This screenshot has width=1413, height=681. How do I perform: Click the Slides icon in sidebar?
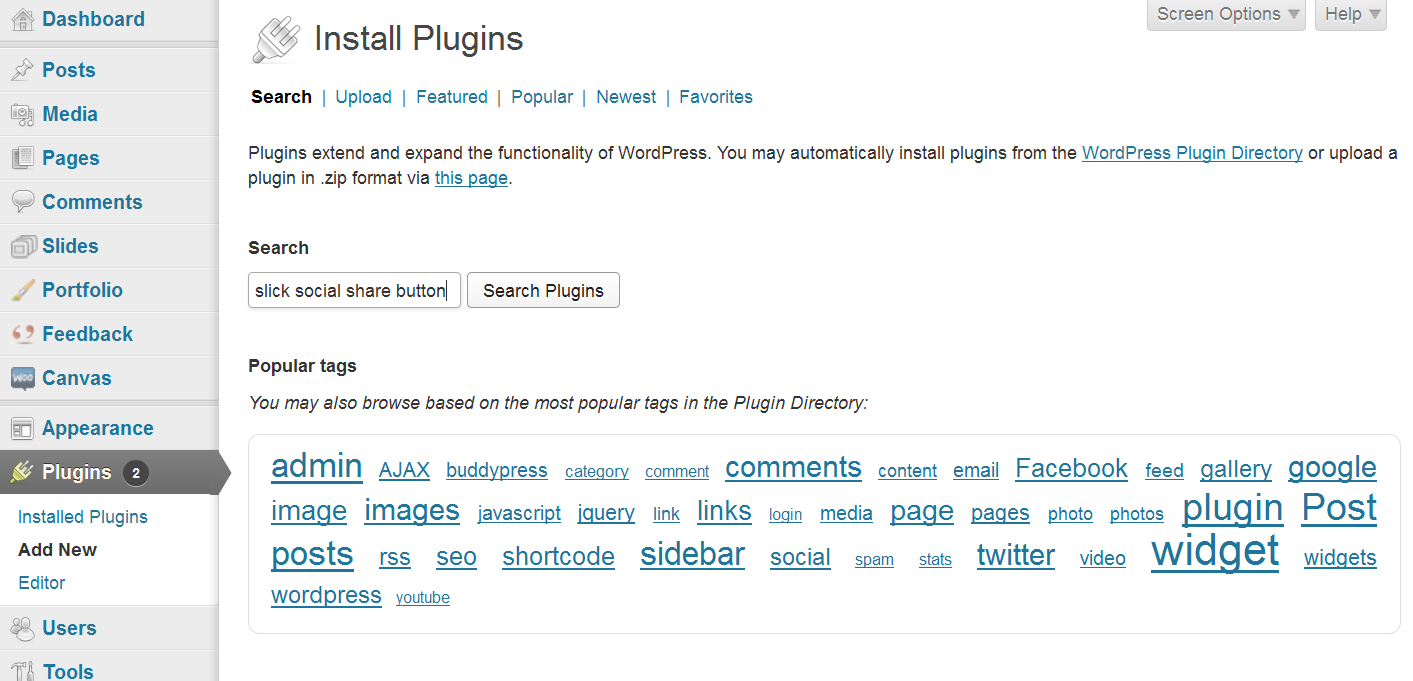(x=22, y=246)
